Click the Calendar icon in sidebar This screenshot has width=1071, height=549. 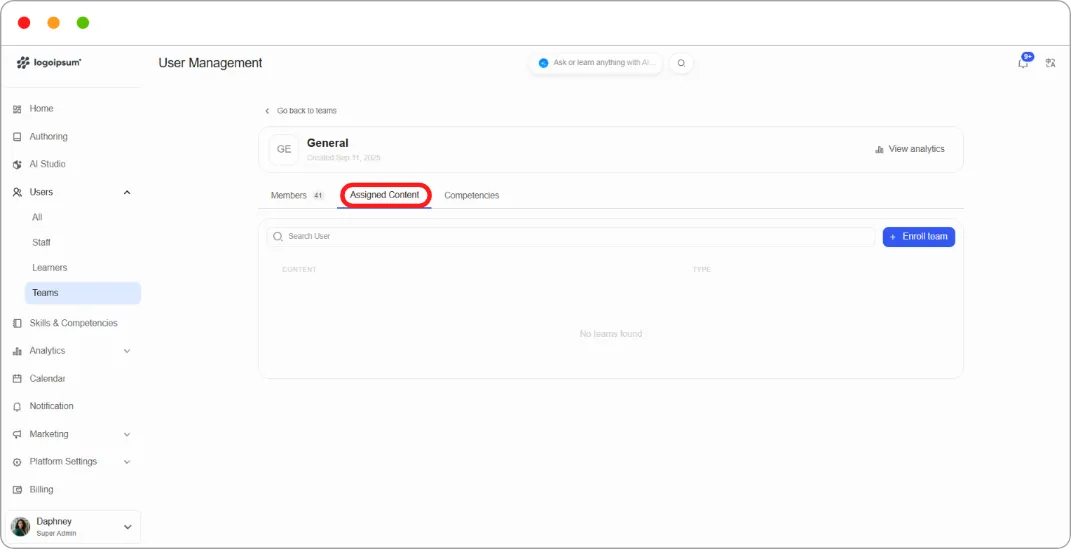[17, 378]
